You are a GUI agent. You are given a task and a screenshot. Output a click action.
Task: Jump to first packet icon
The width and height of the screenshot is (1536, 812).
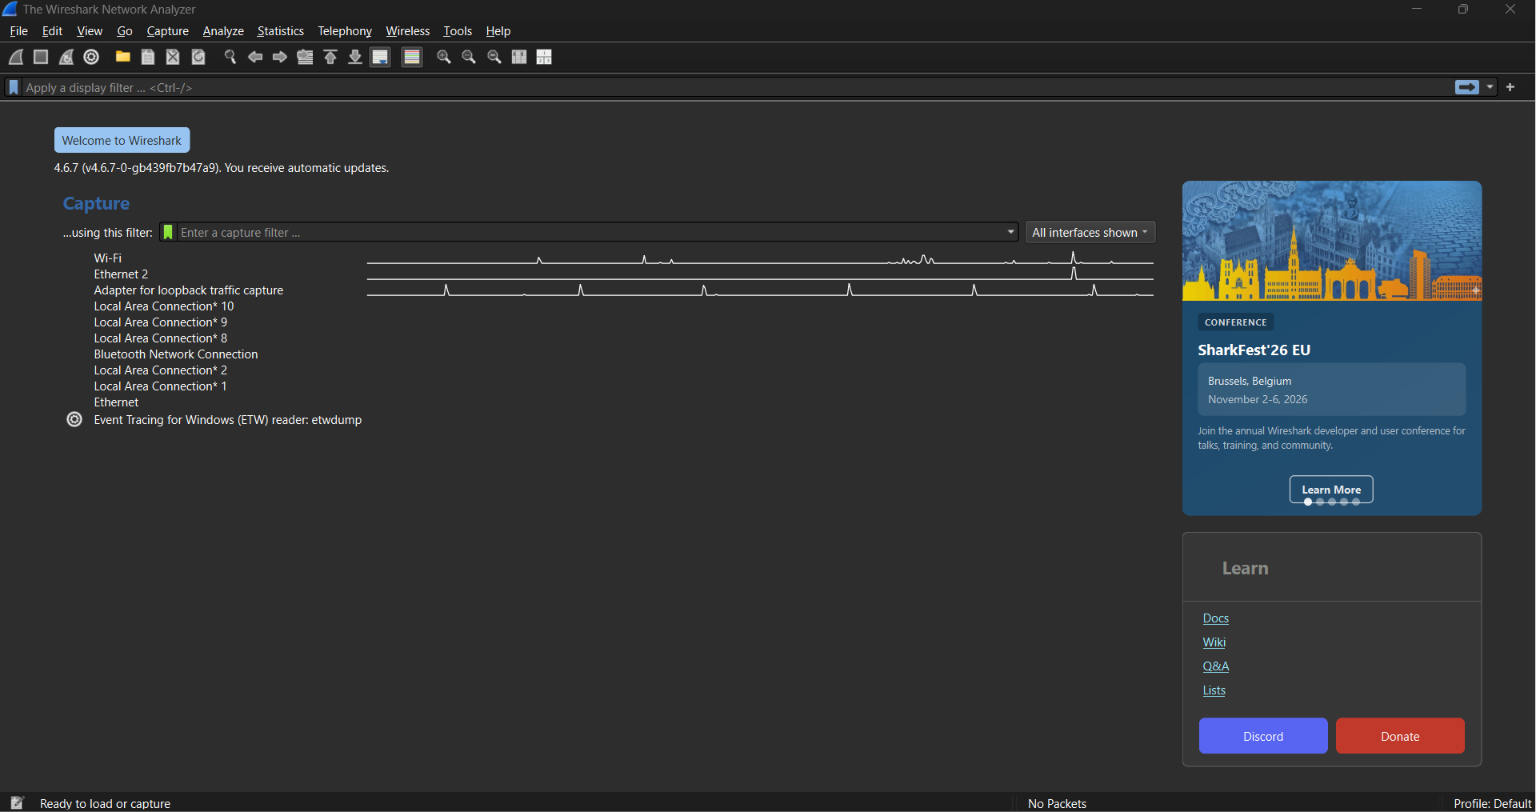[330, 57]
